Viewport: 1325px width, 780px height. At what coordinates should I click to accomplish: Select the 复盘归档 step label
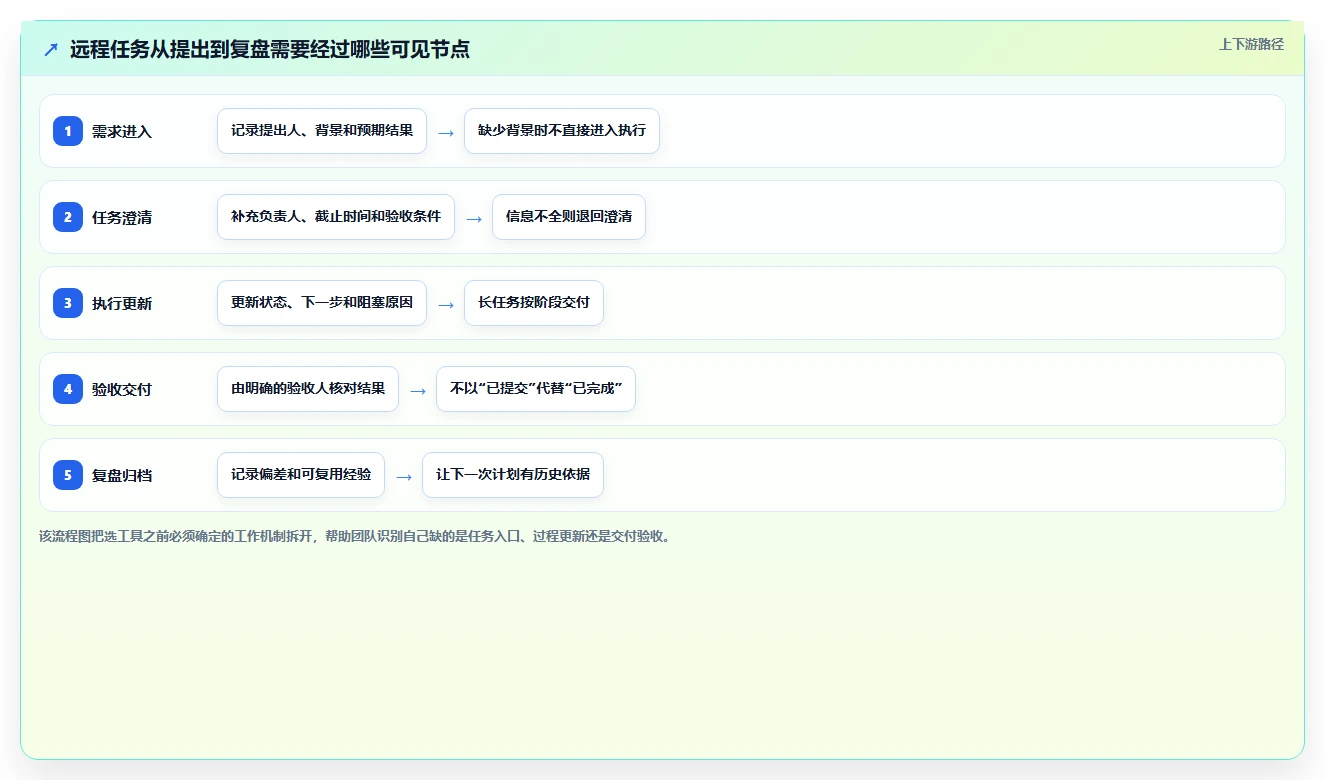point(122,475)
